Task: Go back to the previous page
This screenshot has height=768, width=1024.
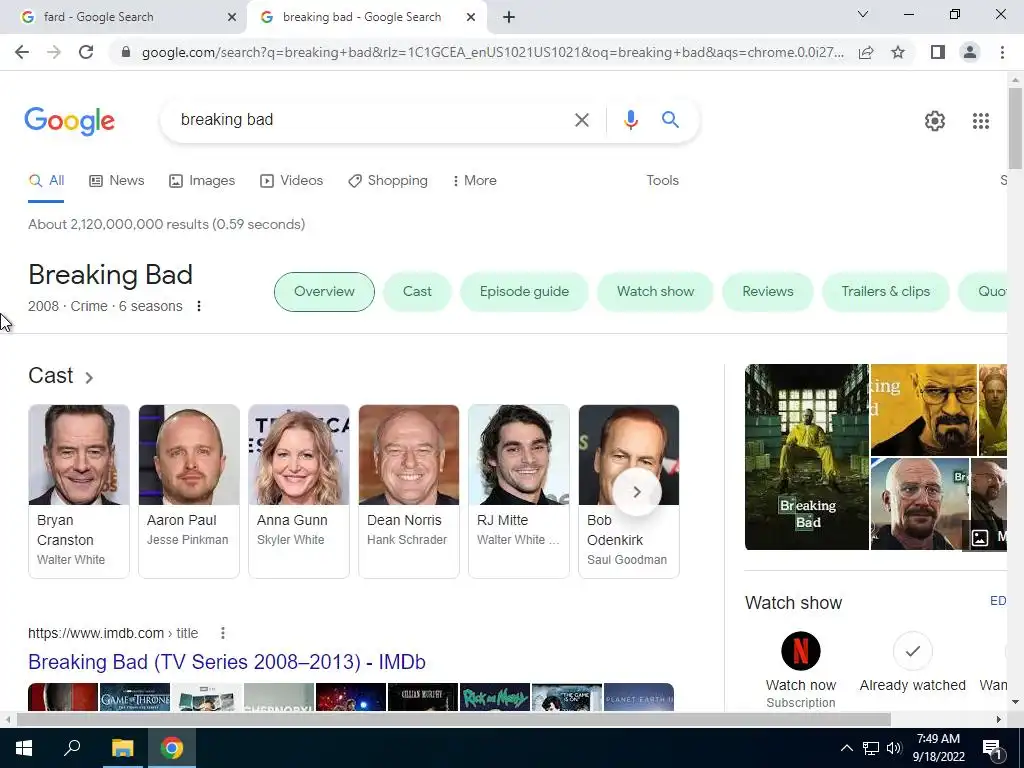Action: tap(22, 52)
